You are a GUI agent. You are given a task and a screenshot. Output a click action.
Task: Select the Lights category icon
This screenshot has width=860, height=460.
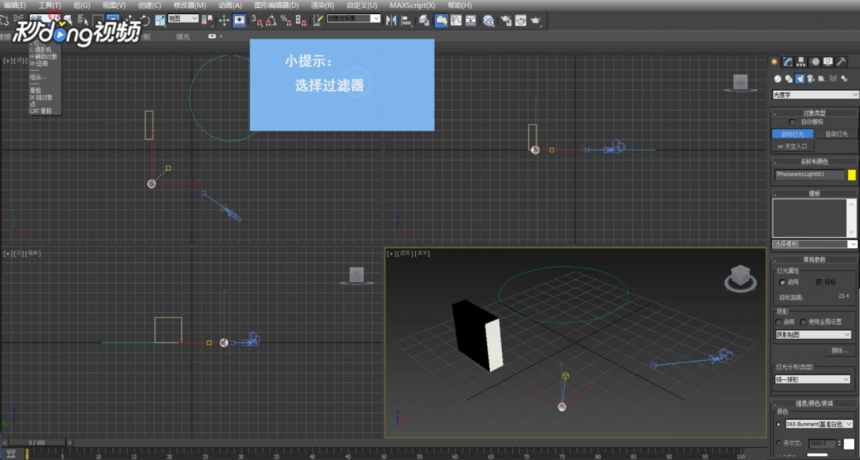800,79
